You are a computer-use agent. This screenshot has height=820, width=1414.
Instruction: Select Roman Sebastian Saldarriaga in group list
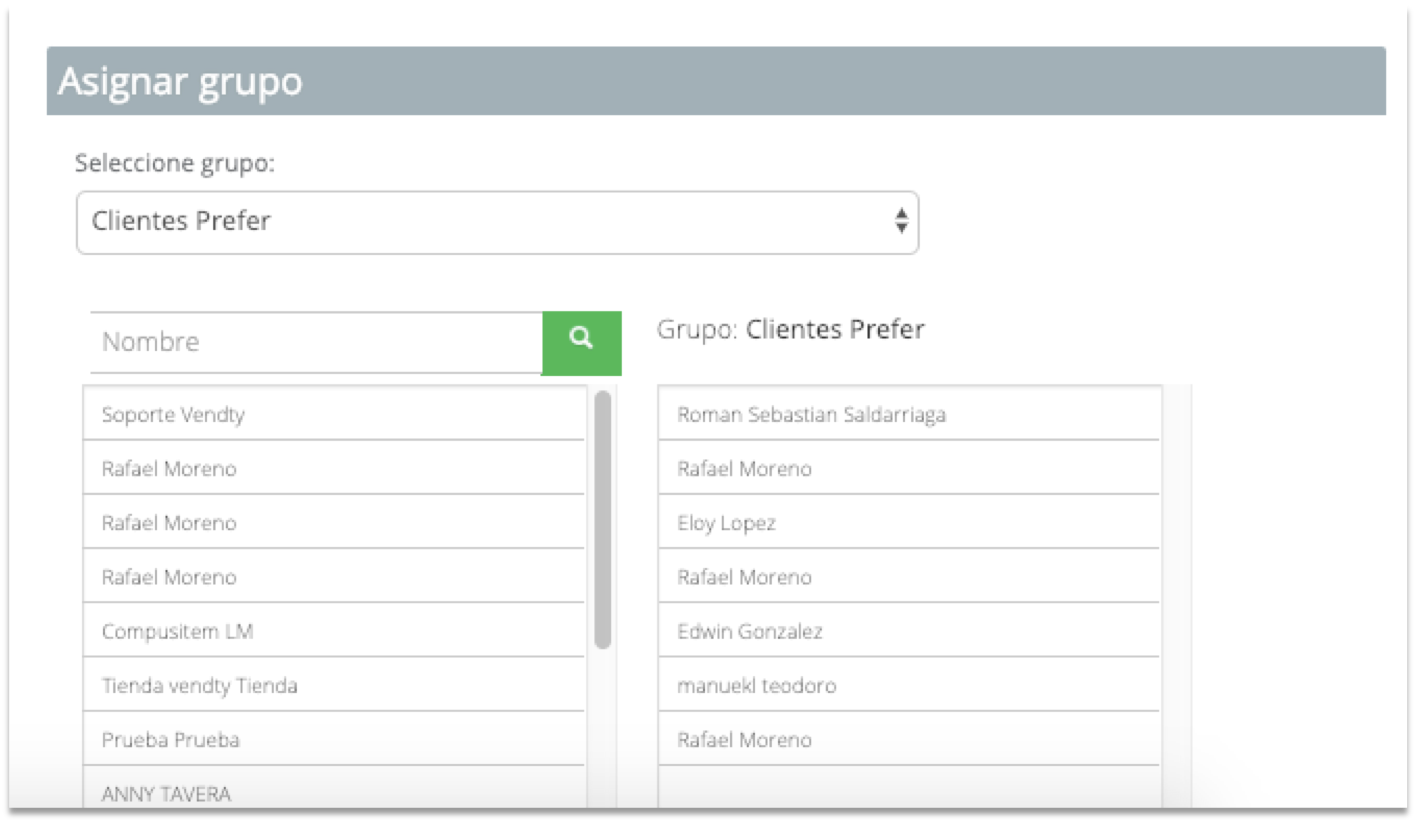909,414
